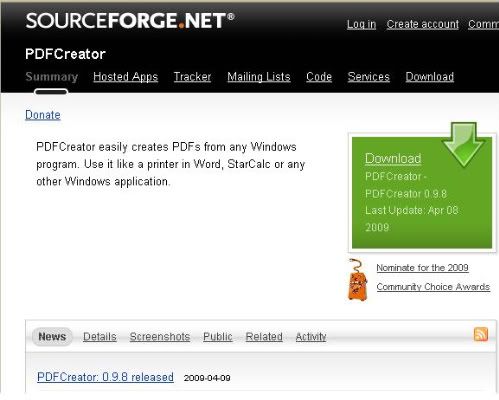Click the Create account link

click(423, 24)
